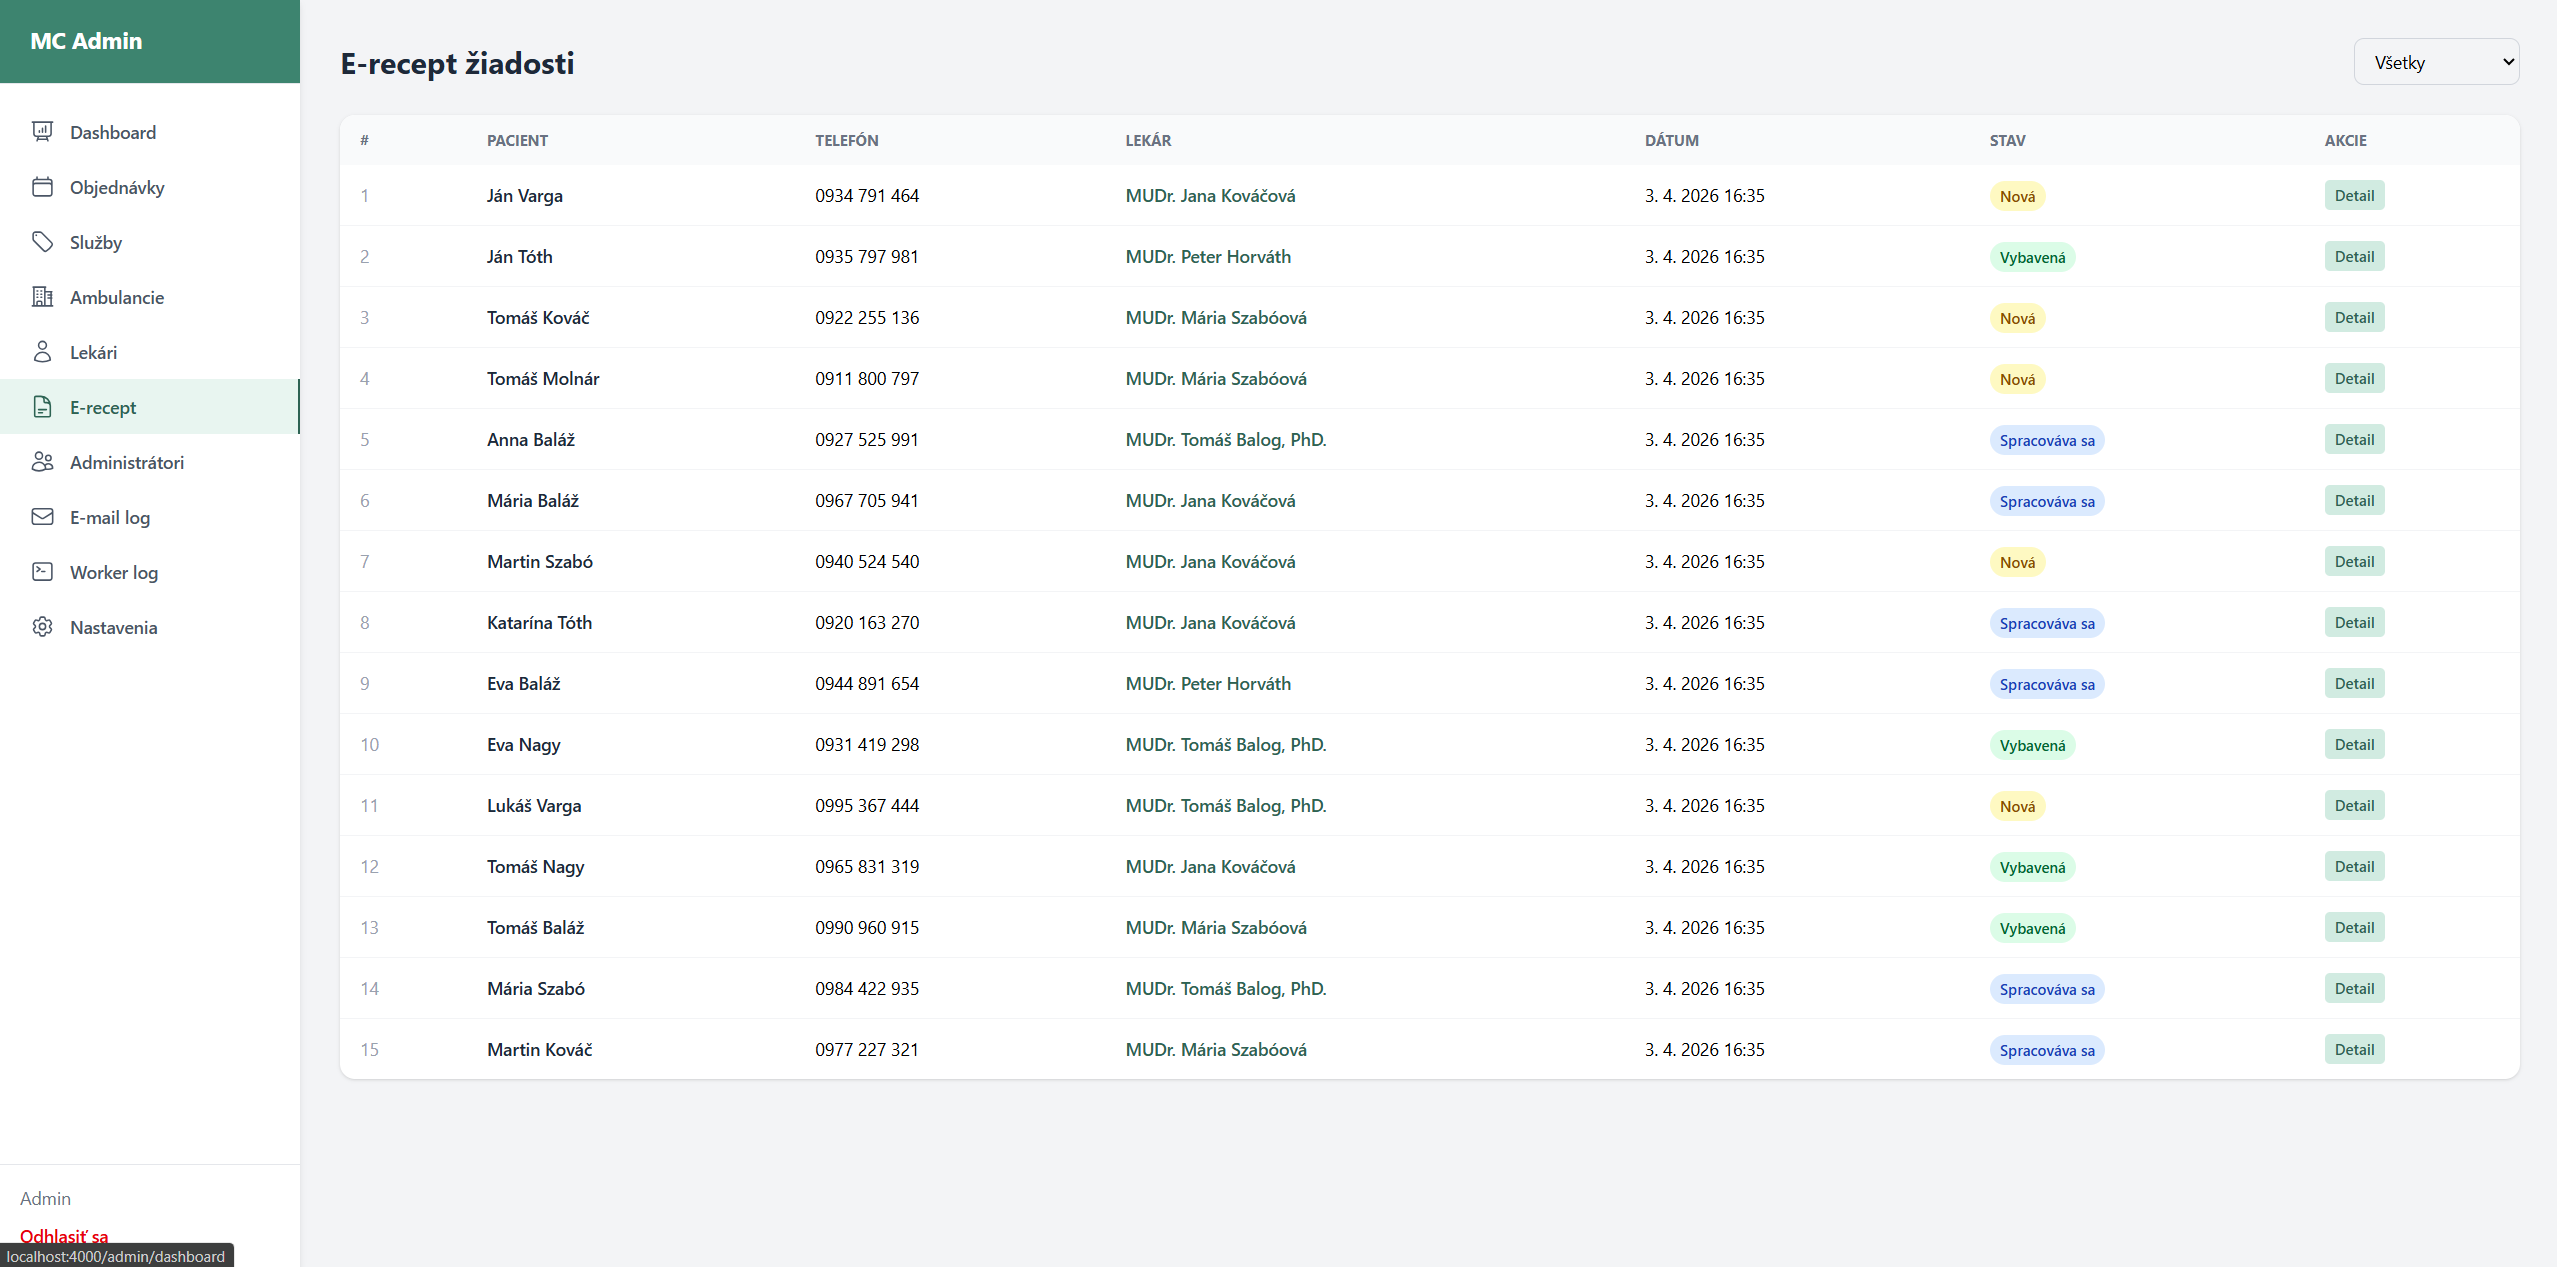Click the Nastavenia gear icon
The width and height of the screenshot is (2557, 1267).
(42, 627)
